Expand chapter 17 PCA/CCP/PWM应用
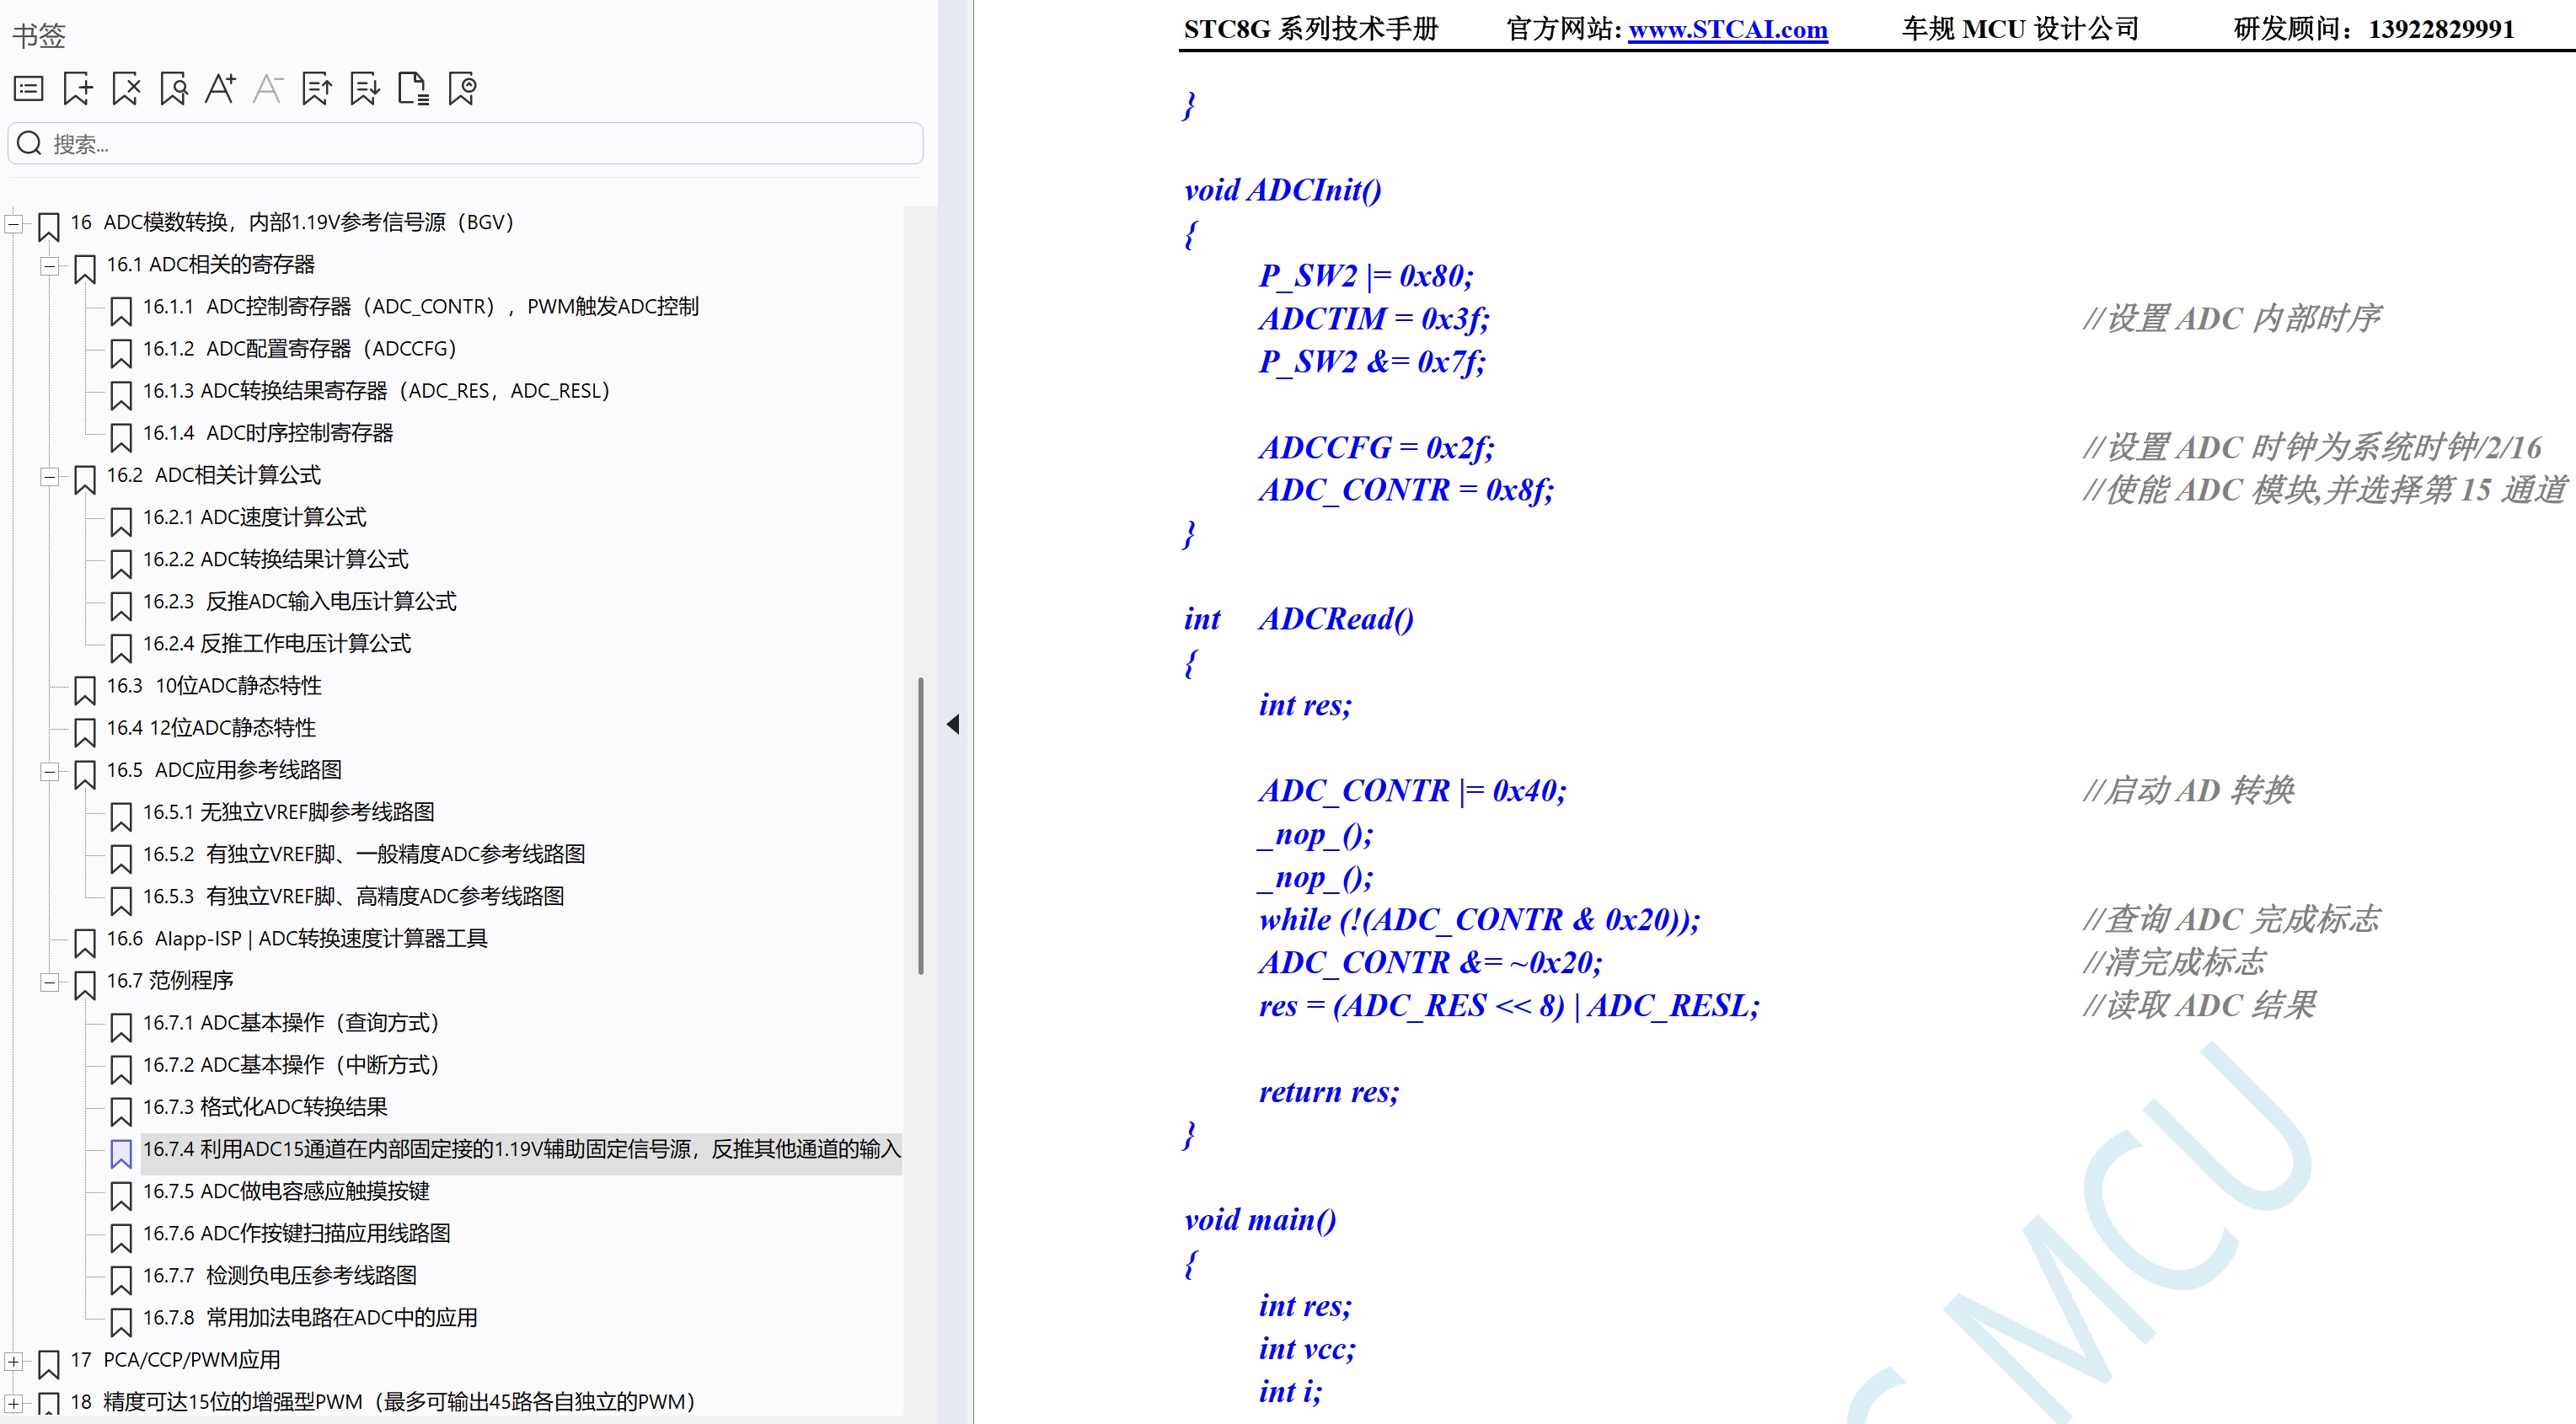The image size is (2576, 1424). [x=14, y=1361]
